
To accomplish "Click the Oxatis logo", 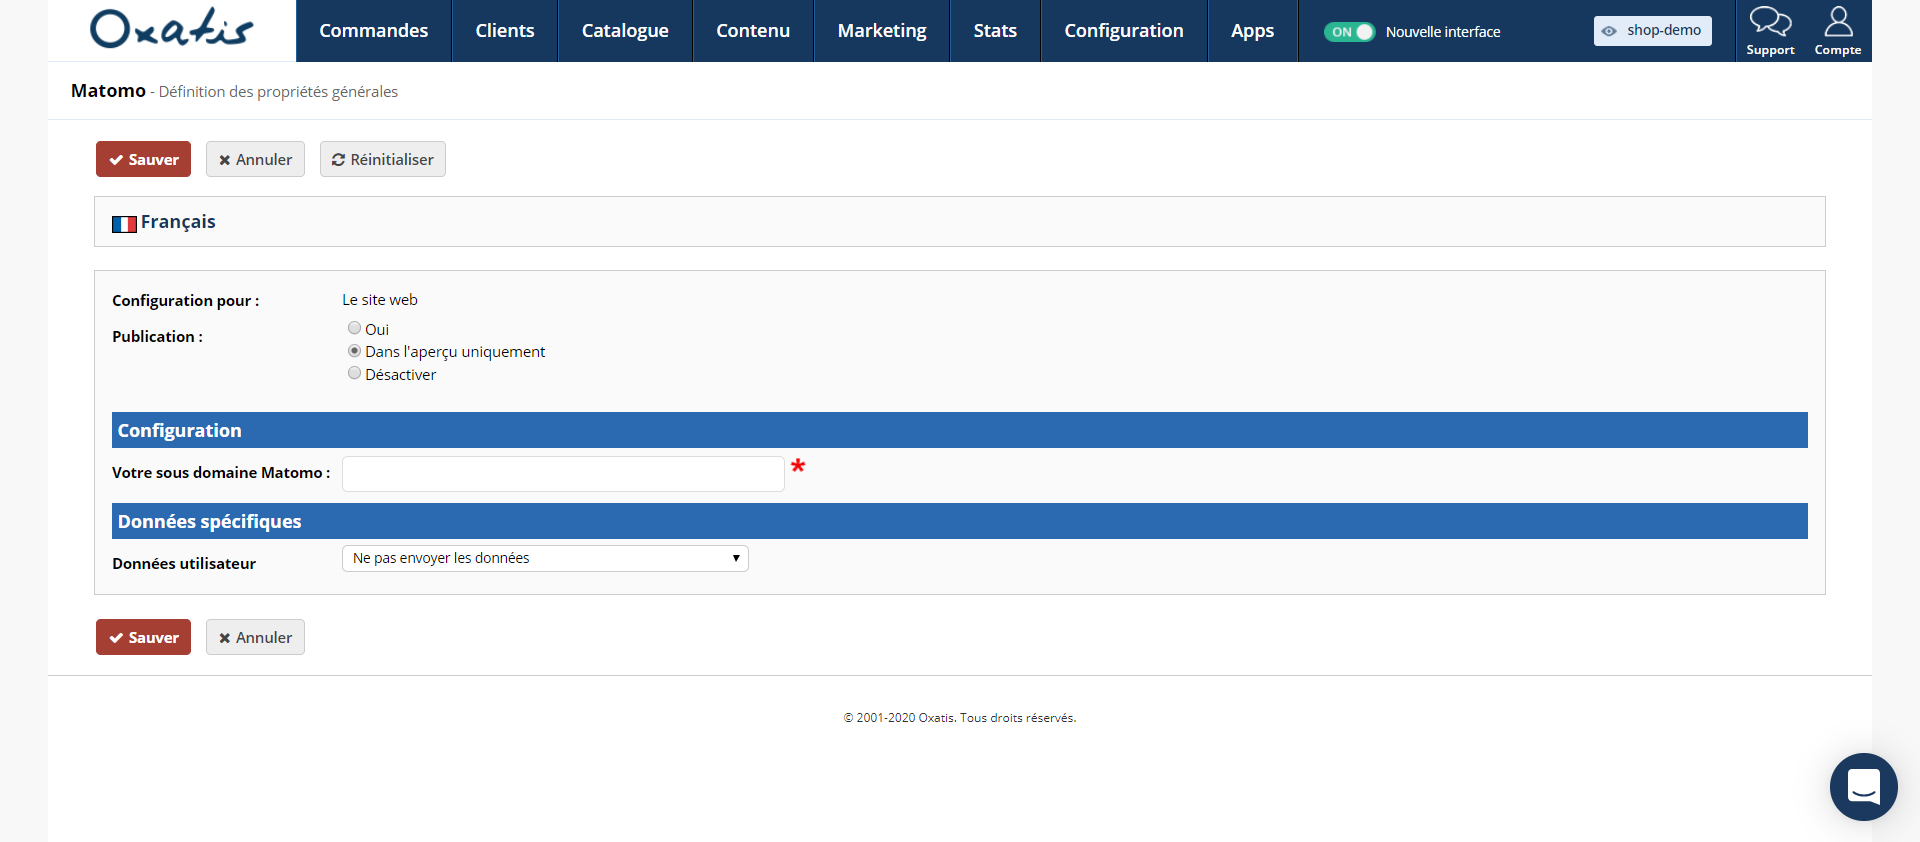I will coord(172,29).
